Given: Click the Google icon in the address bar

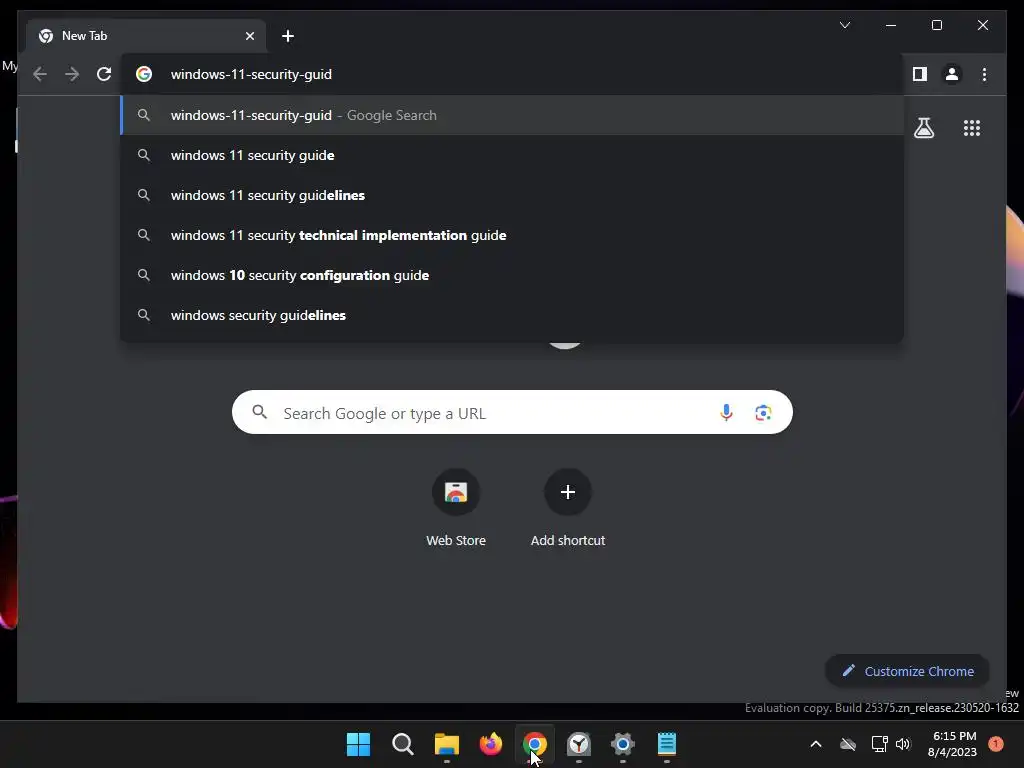Looking at the screenshot, I should pos(144,74).
